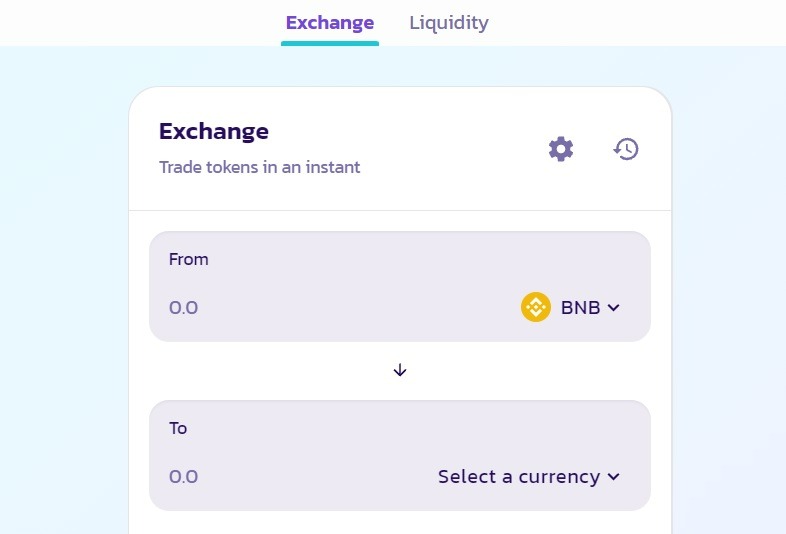Viewport: 786px width, 534px height.
Task: Select the Exchange tab
Action: 329,22
